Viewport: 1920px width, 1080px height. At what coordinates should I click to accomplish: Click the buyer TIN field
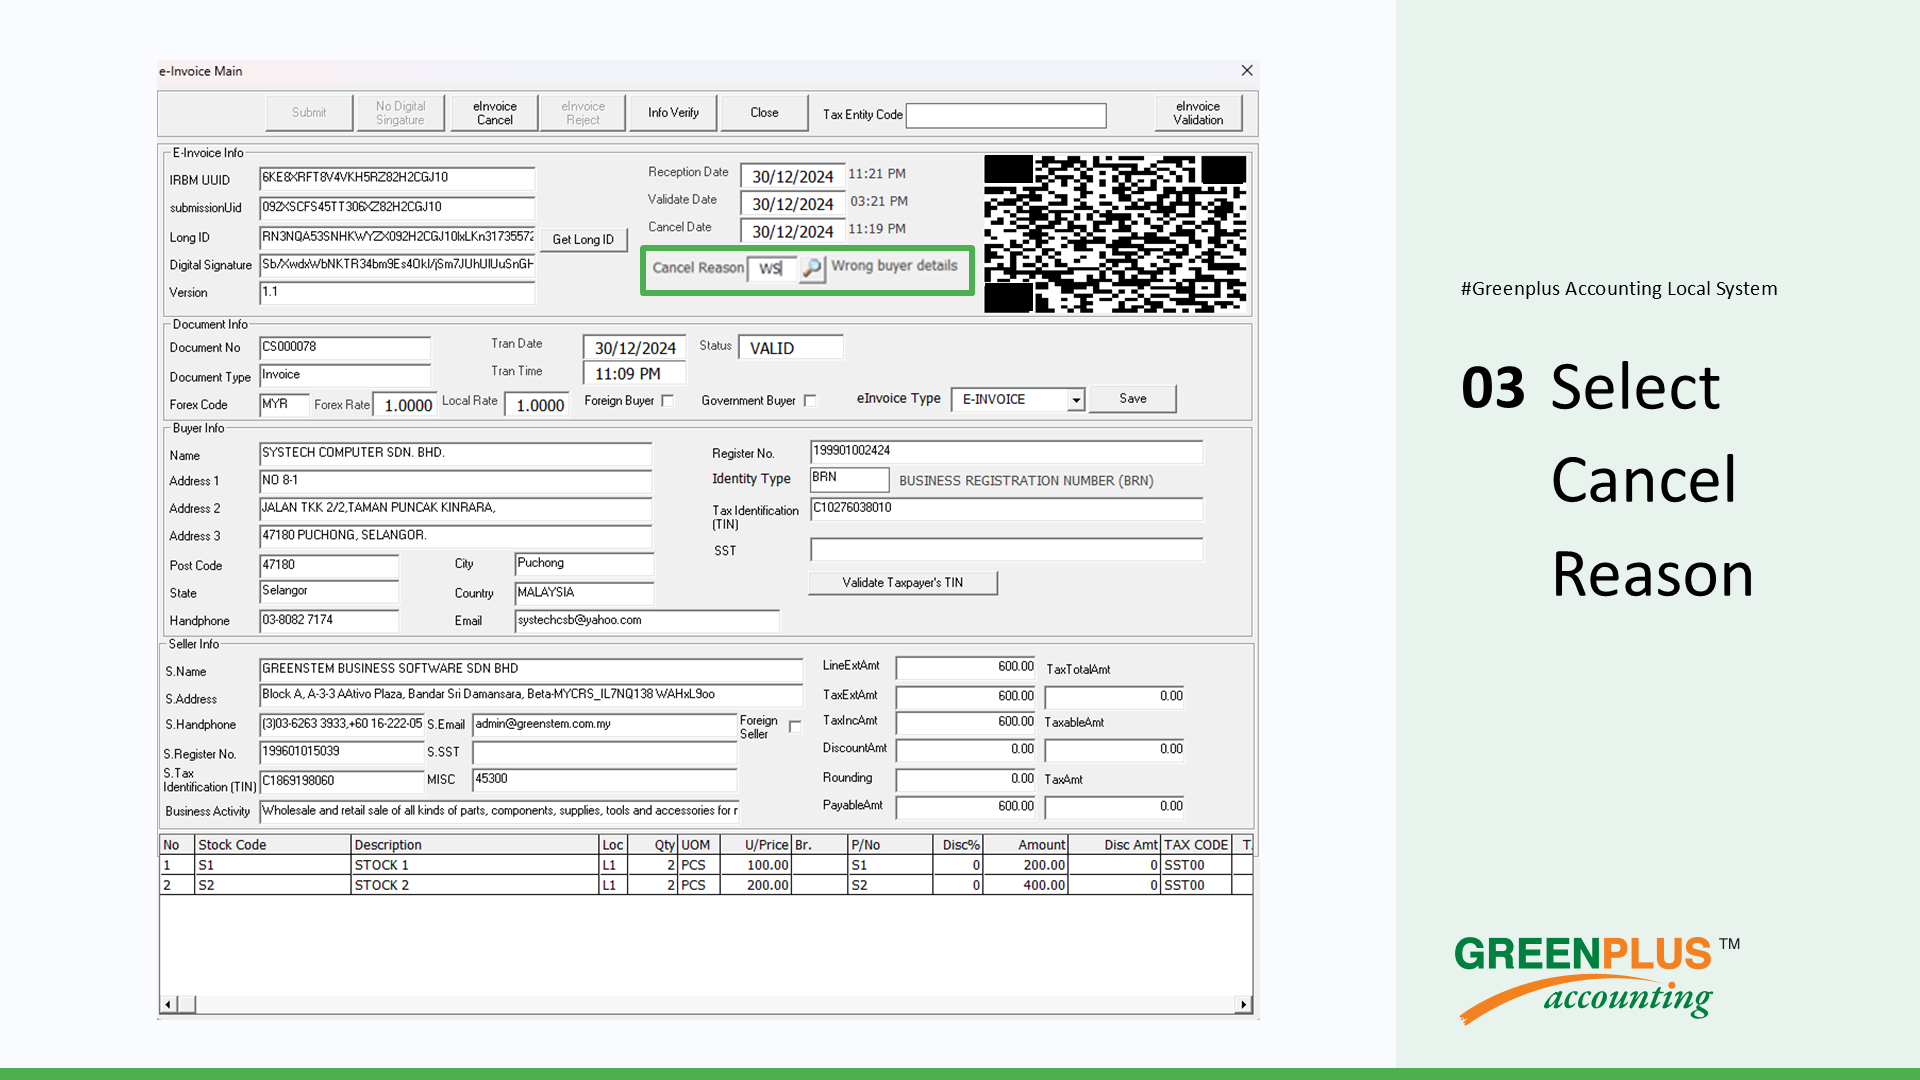click(x=1006, y=508)
